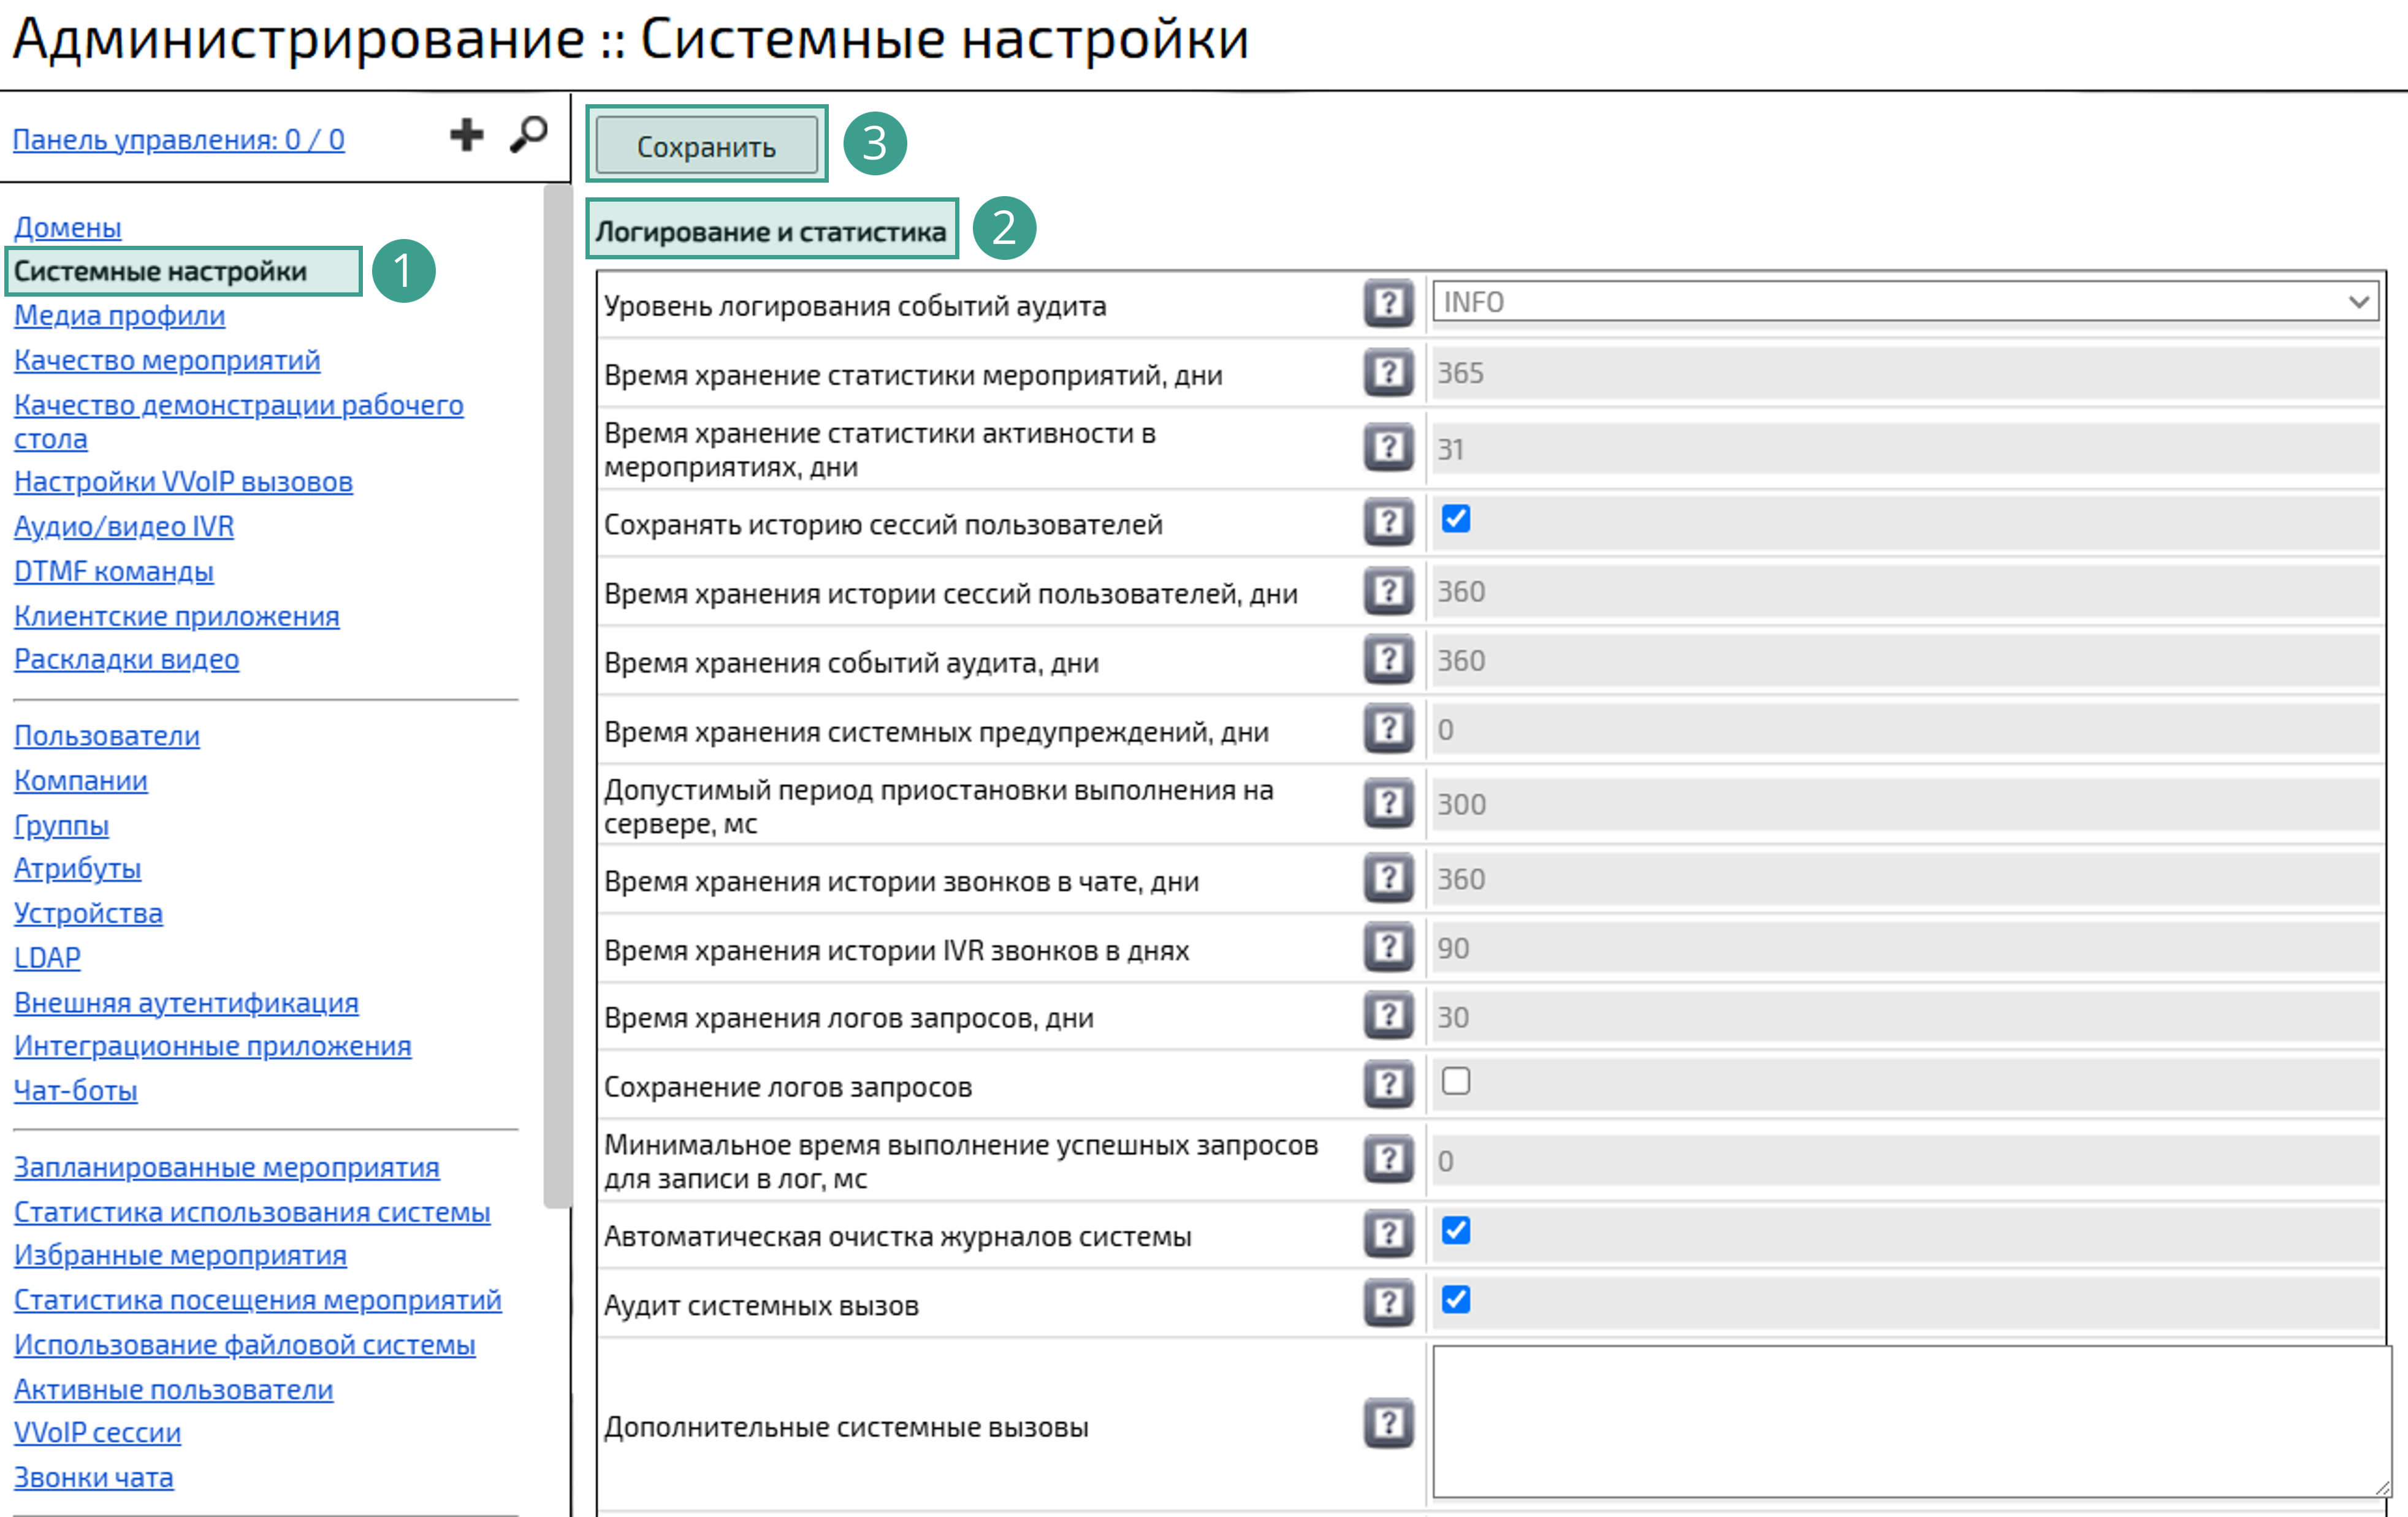Open the Пользователи link in sidebar

pyautogui.click(x=107, y=736)
